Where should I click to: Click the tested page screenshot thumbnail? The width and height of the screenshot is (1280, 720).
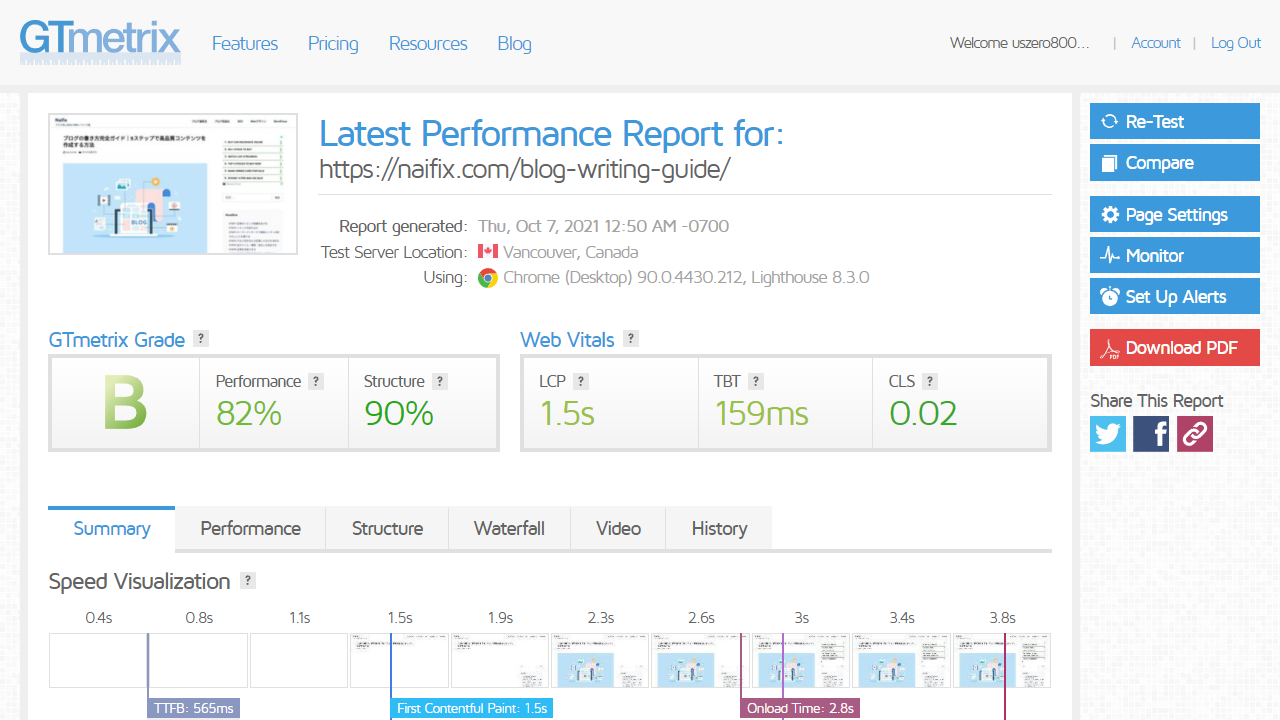(x=173, y=183)
